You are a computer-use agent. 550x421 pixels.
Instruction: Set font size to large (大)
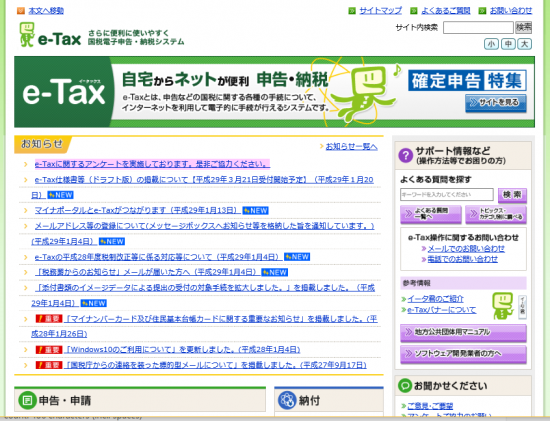click(524, 44)
